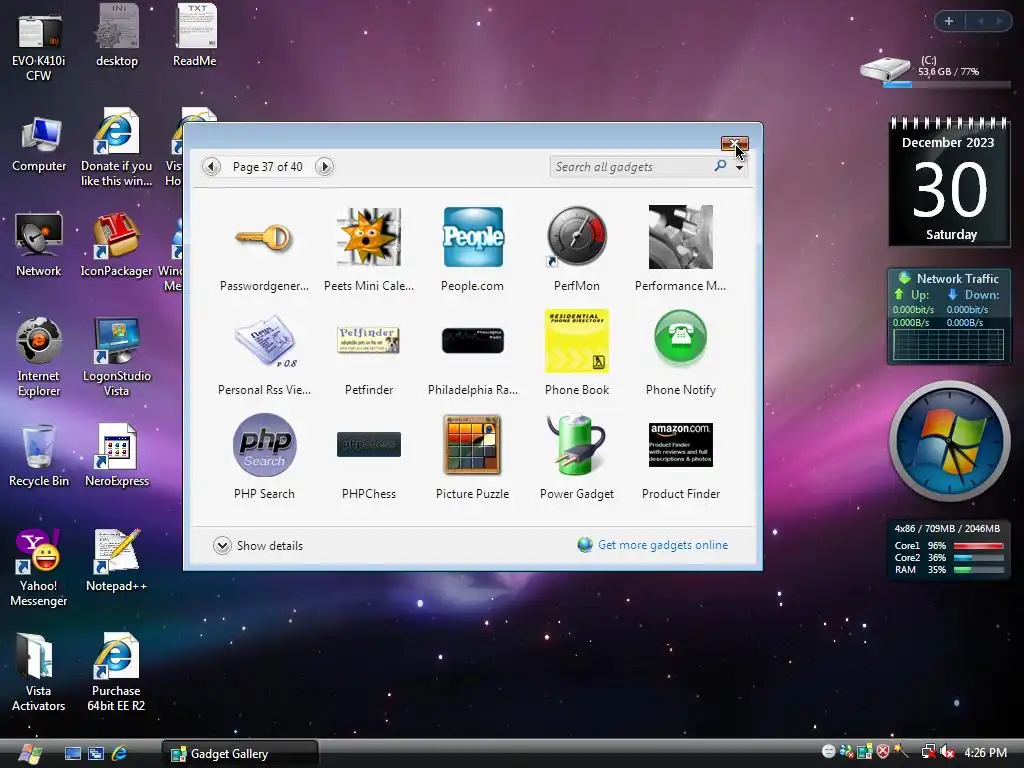Open the search filter dropdown arrow
The width and height of the screenshot is (1024, 768).
click(739, 168)
